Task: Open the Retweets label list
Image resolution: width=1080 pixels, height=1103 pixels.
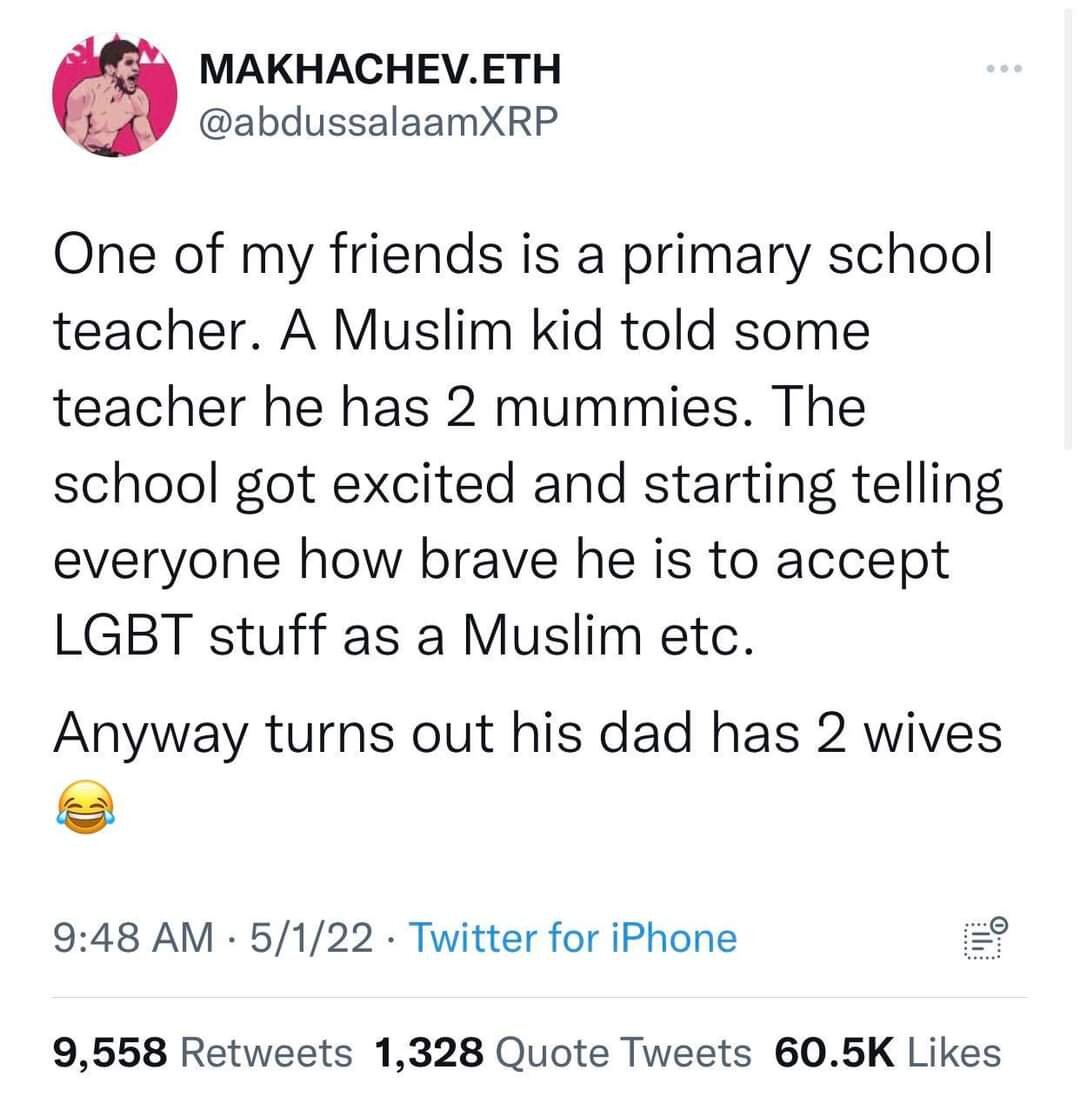Action: coord(270,1052)
